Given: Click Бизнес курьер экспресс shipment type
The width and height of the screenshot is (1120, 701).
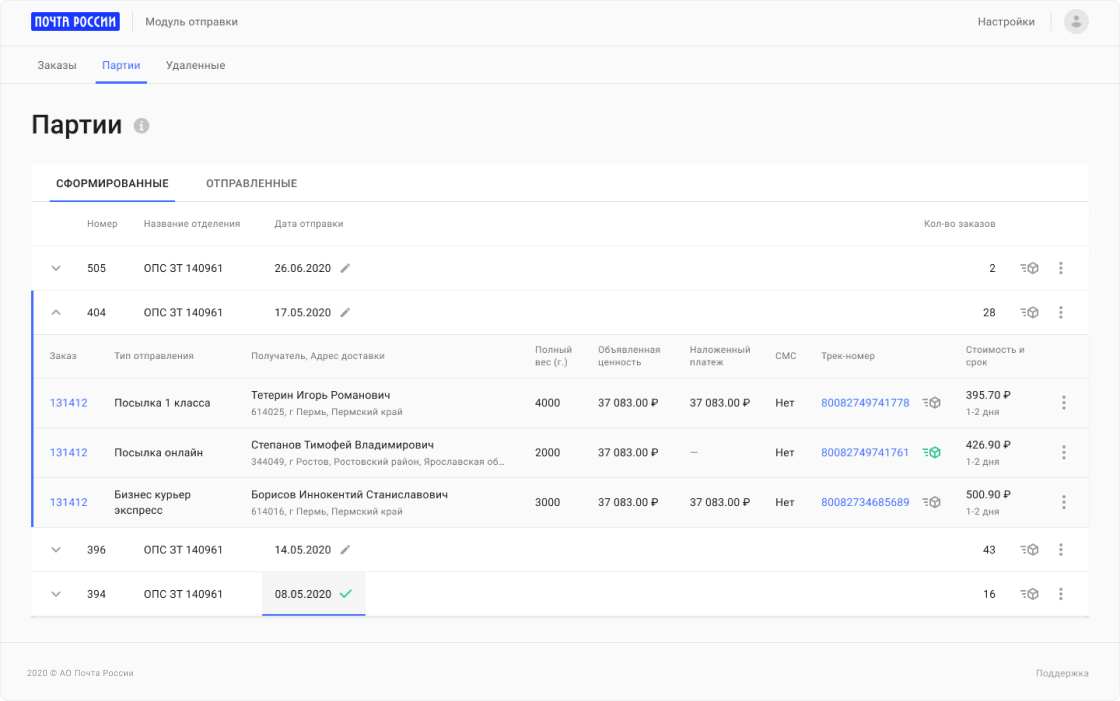Looking at the screenshot, I should pyautogui.click(x=152, y=502).
